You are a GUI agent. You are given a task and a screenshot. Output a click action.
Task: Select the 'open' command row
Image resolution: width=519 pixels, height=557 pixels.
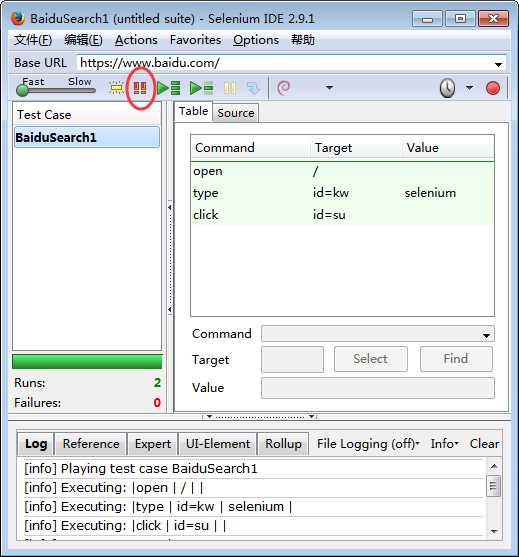342,172
